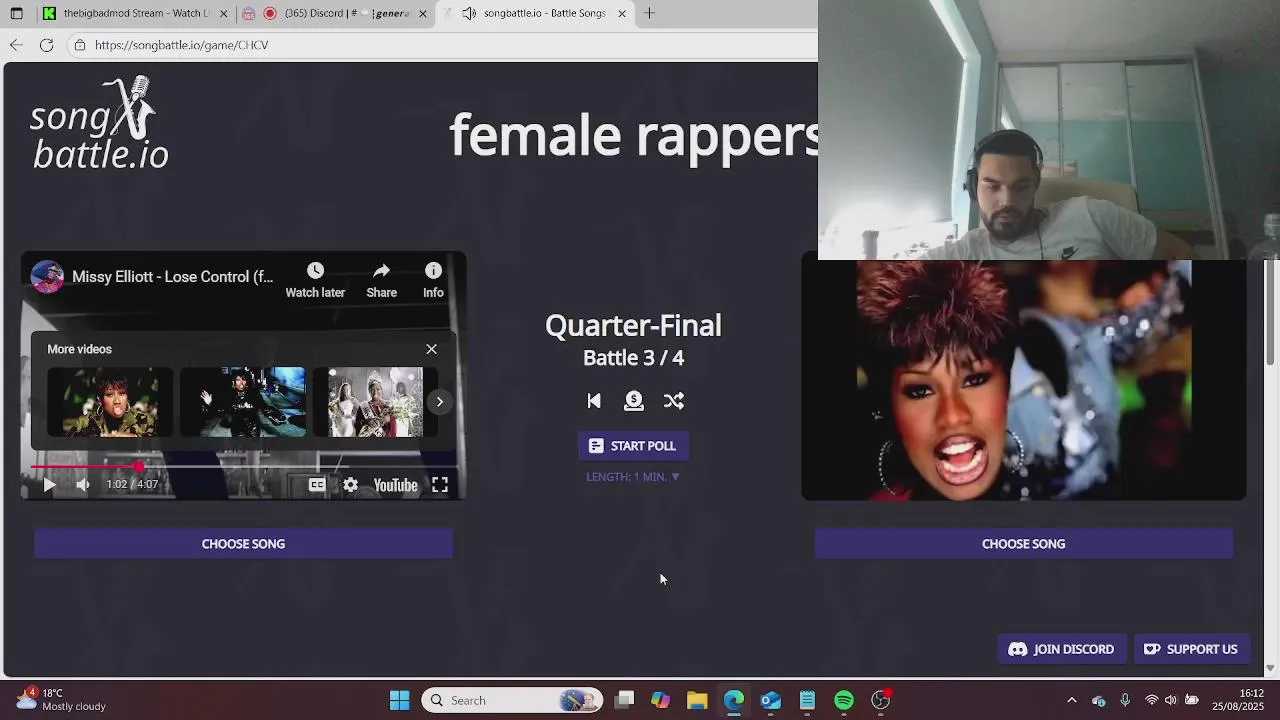The height and width of the screenshot is (720, 1280).
Task: Open Notepad from taskbar
Action: pyautogui.click(x=807, y=700)
